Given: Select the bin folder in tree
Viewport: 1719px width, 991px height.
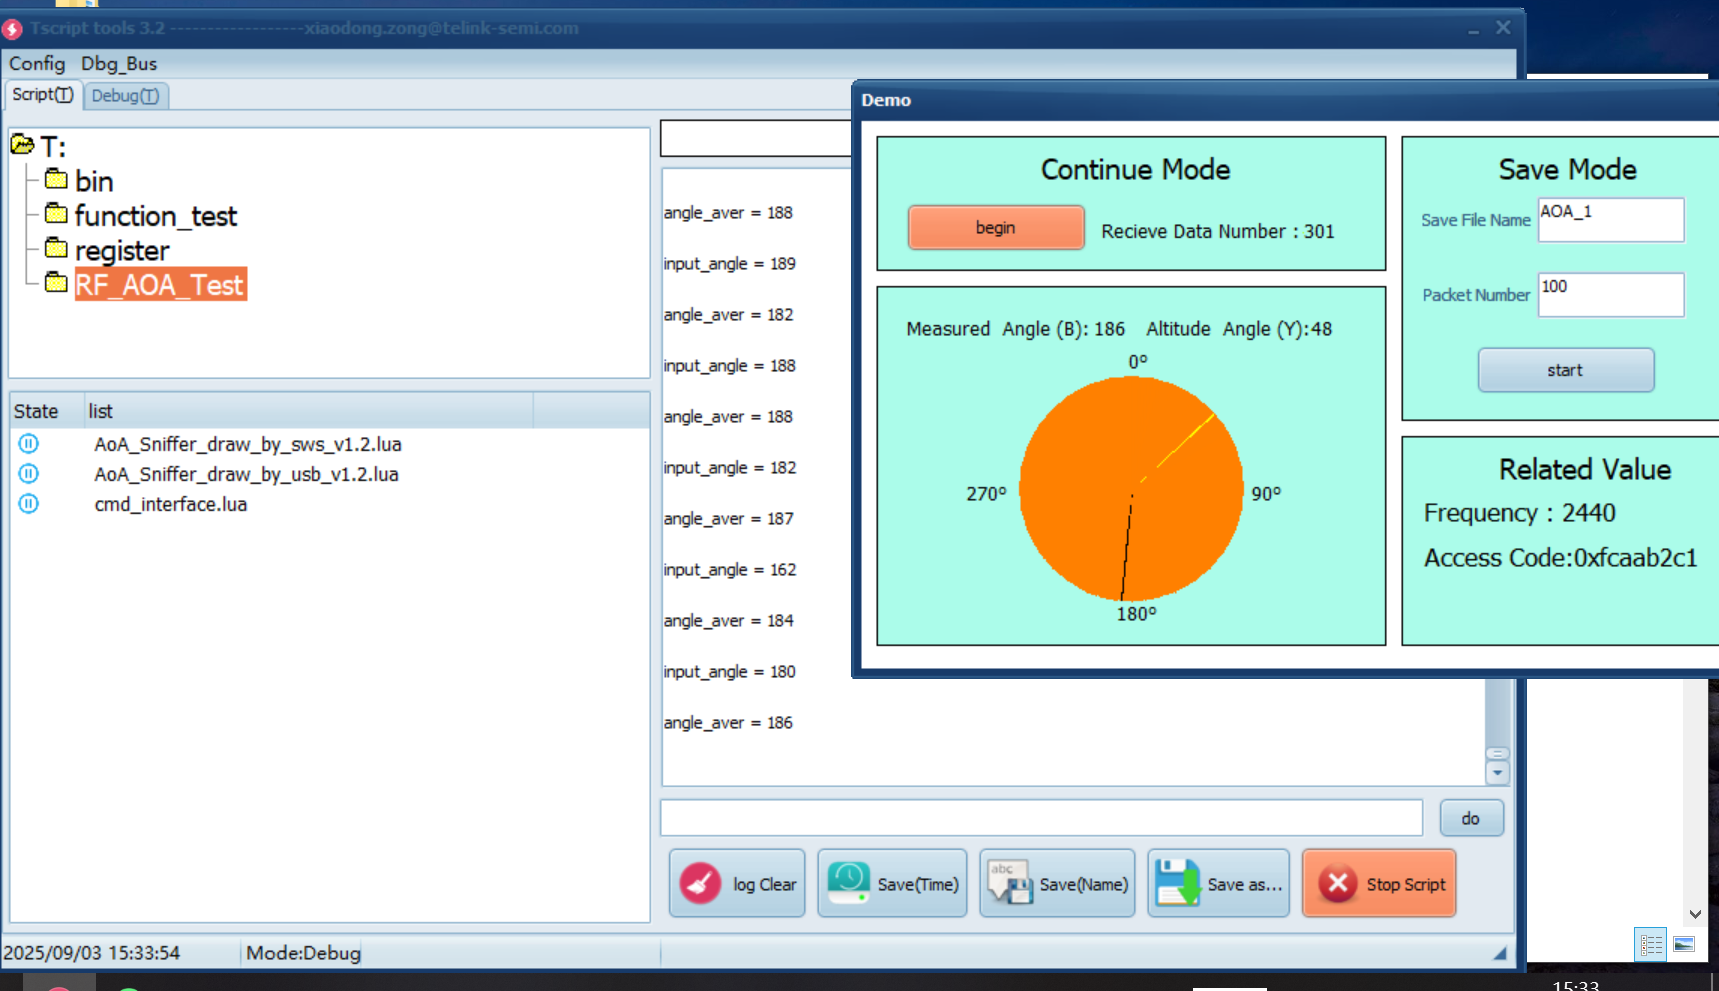Looking at the screenshot, I should point(94,181).
